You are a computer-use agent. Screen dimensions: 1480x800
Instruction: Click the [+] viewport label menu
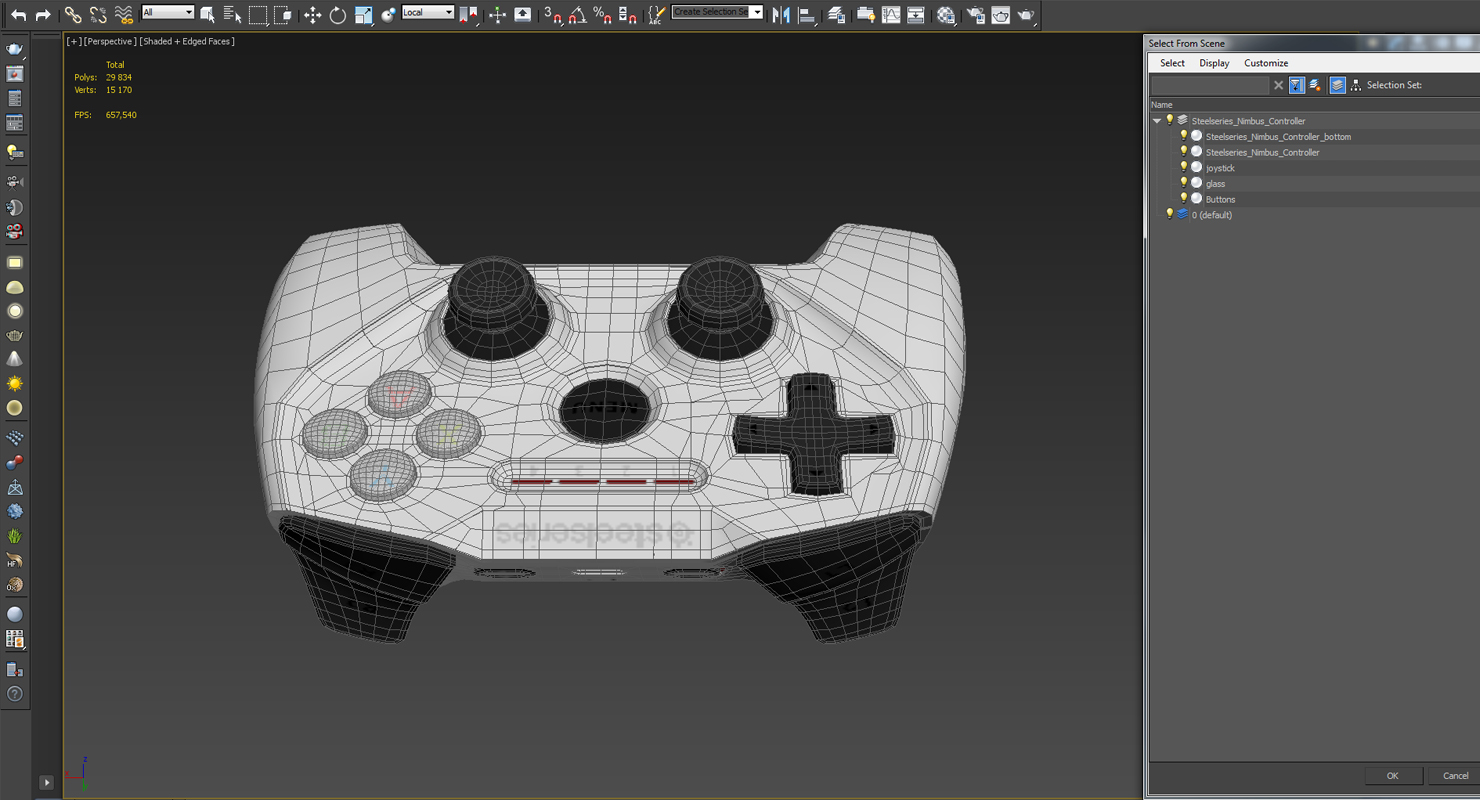coord(74,42)
